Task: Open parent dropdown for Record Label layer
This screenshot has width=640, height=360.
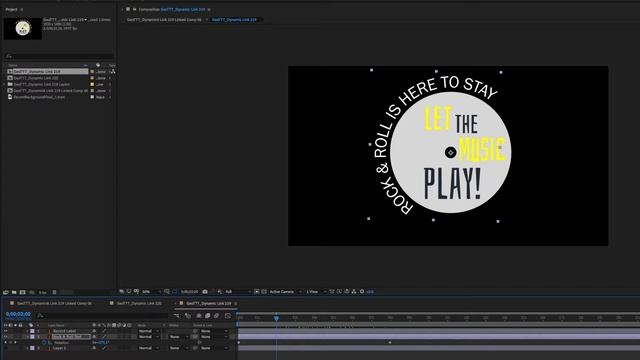Action: tap(213, 331)
